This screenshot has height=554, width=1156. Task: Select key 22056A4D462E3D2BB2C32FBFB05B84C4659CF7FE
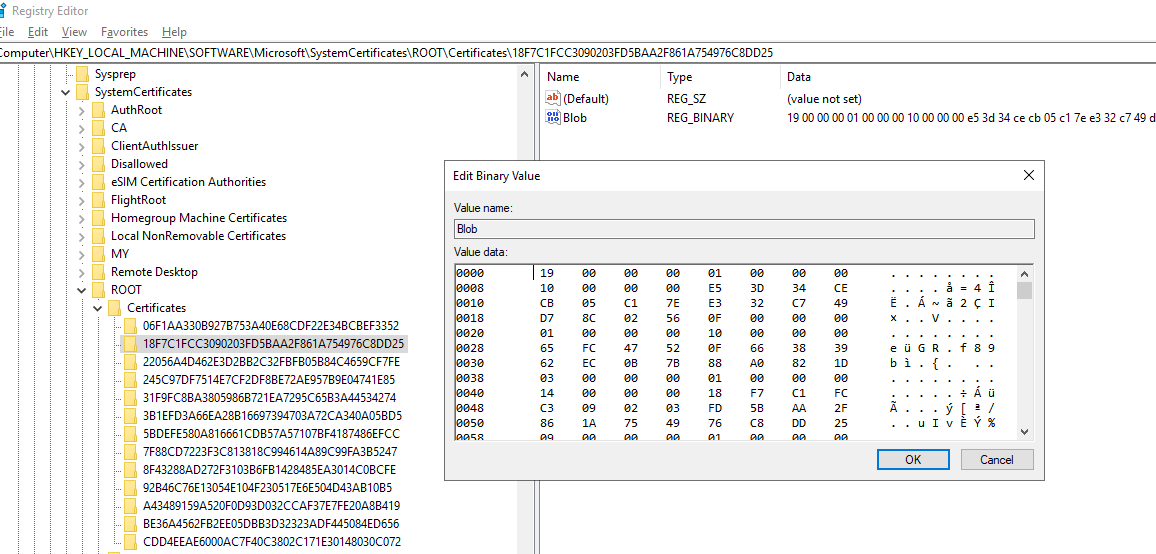270,362
